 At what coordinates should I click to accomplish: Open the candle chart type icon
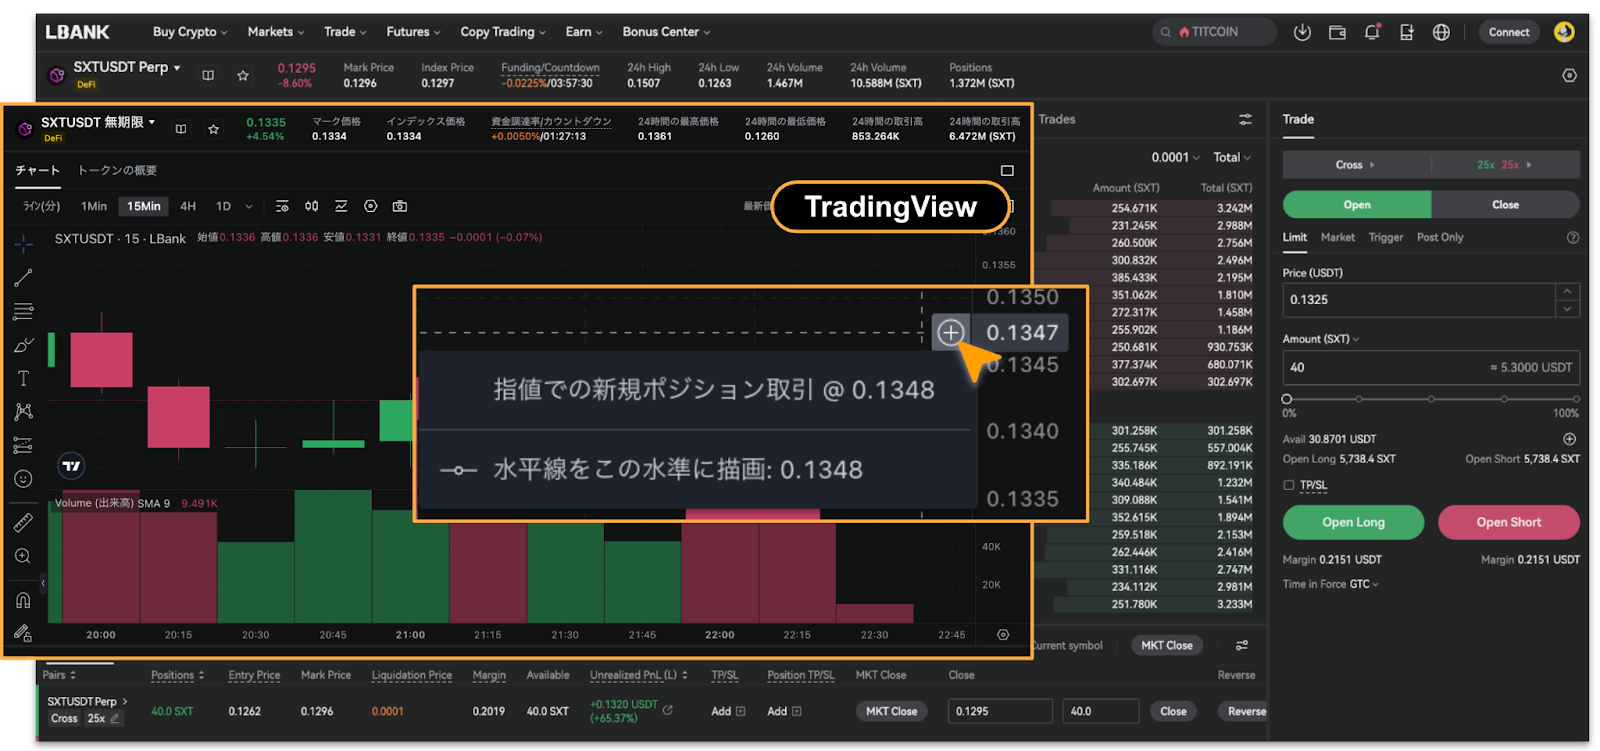point(312,206)
